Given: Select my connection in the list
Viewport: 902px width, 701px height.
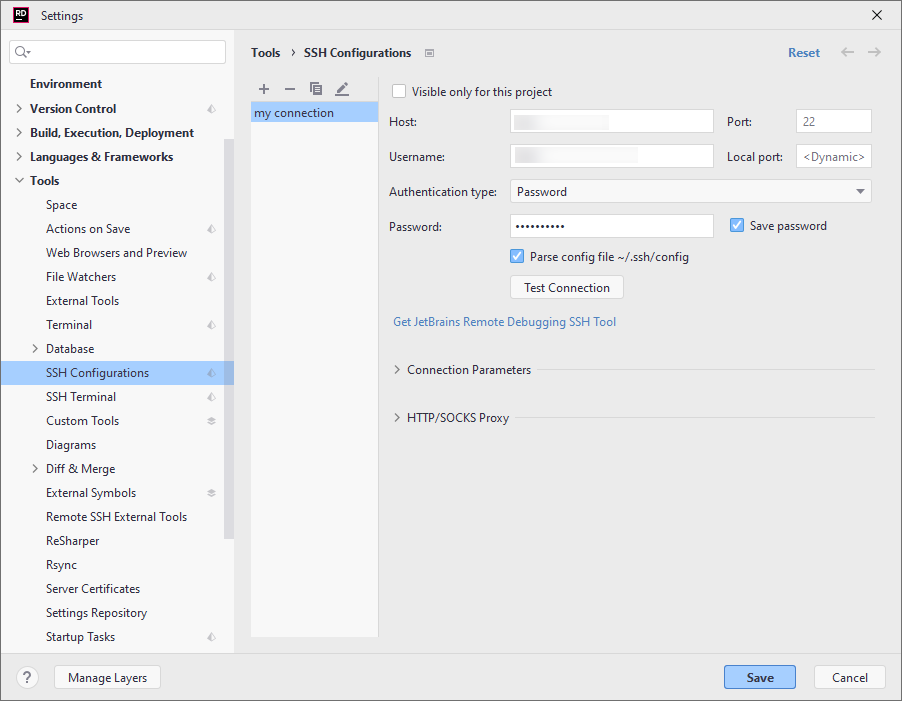Looking at the screenshot, I should [x=291, y=112].
